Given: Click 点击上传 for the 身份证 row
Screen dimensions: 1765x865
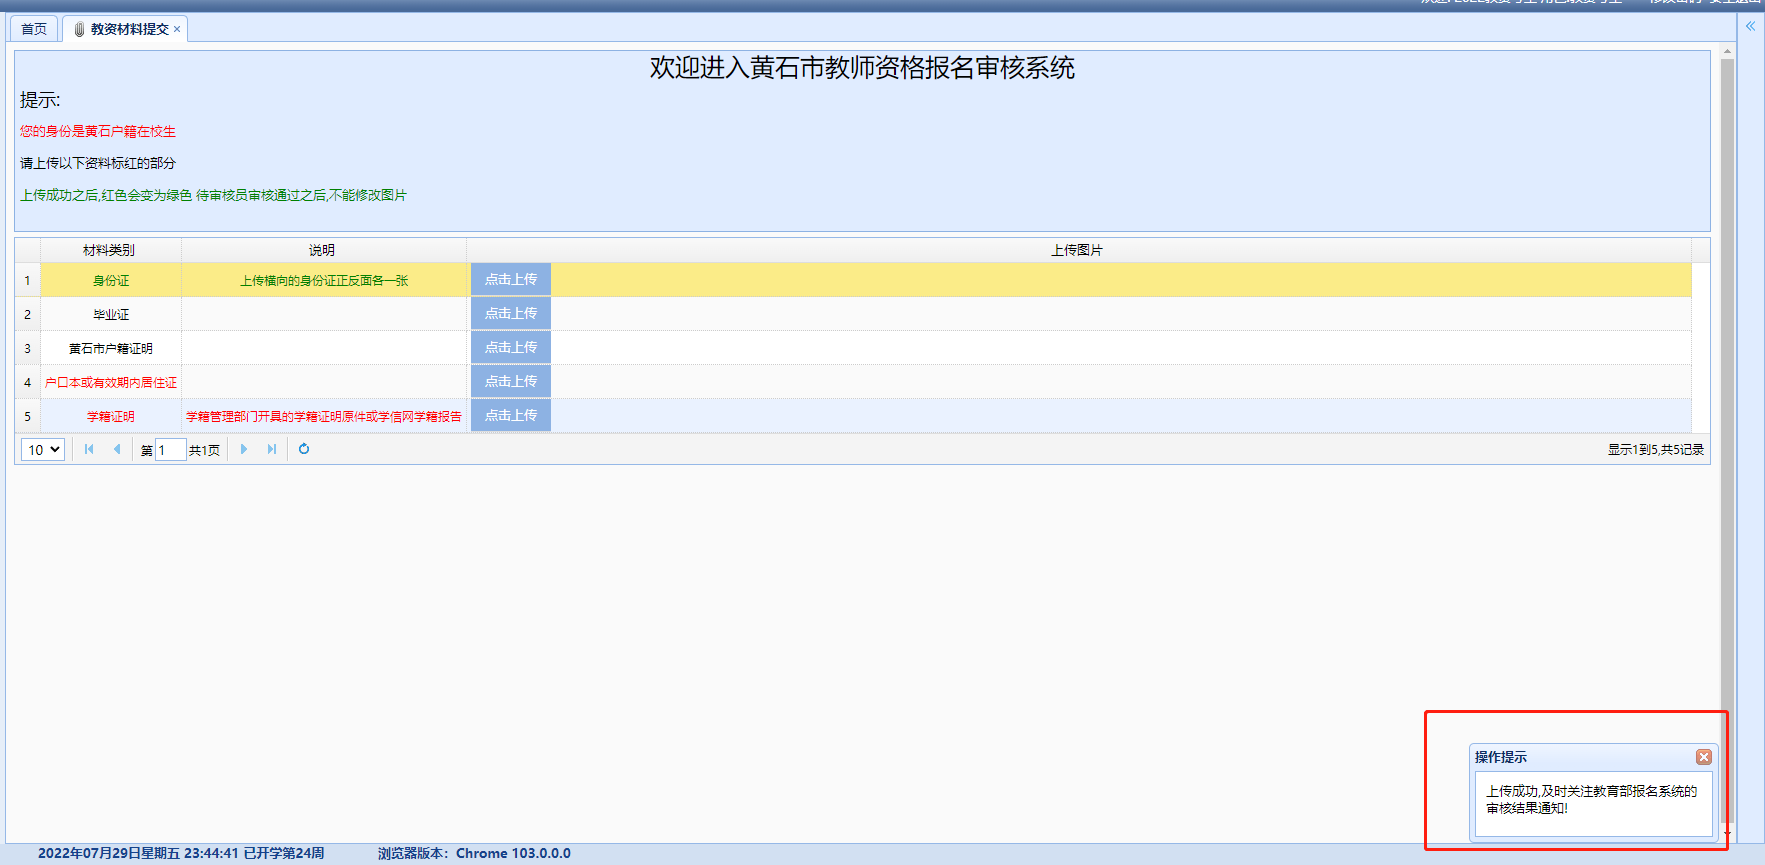Looking at the screenshot, I should click(x=510, y=280).
